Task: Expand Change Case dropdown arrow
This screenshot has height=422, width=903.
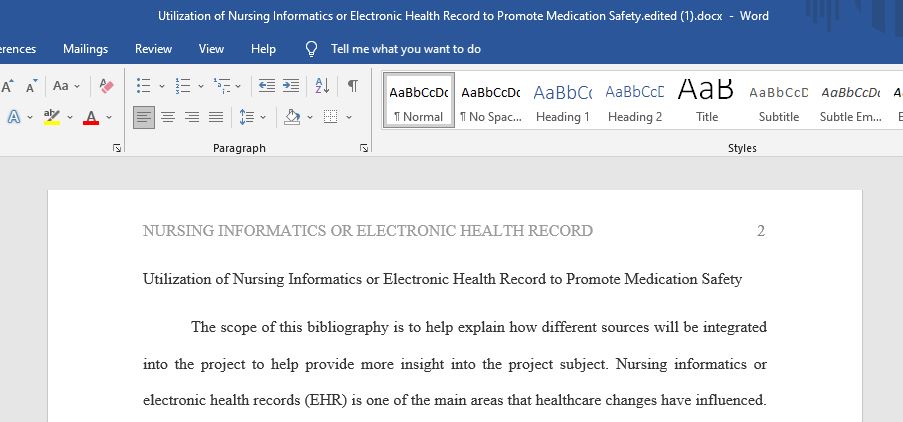Action: [77, 86]
